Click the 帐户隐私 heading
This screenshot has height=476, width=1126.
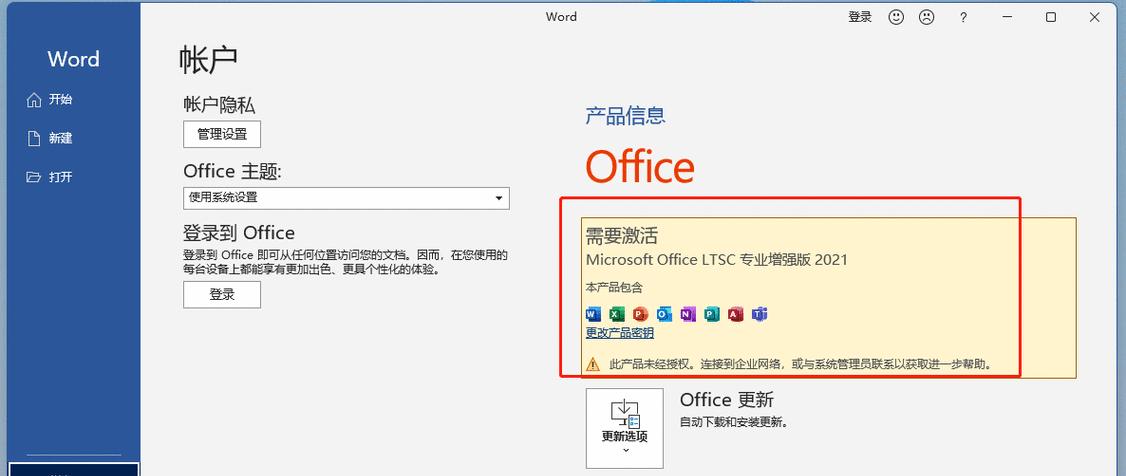tap(219, 105)
